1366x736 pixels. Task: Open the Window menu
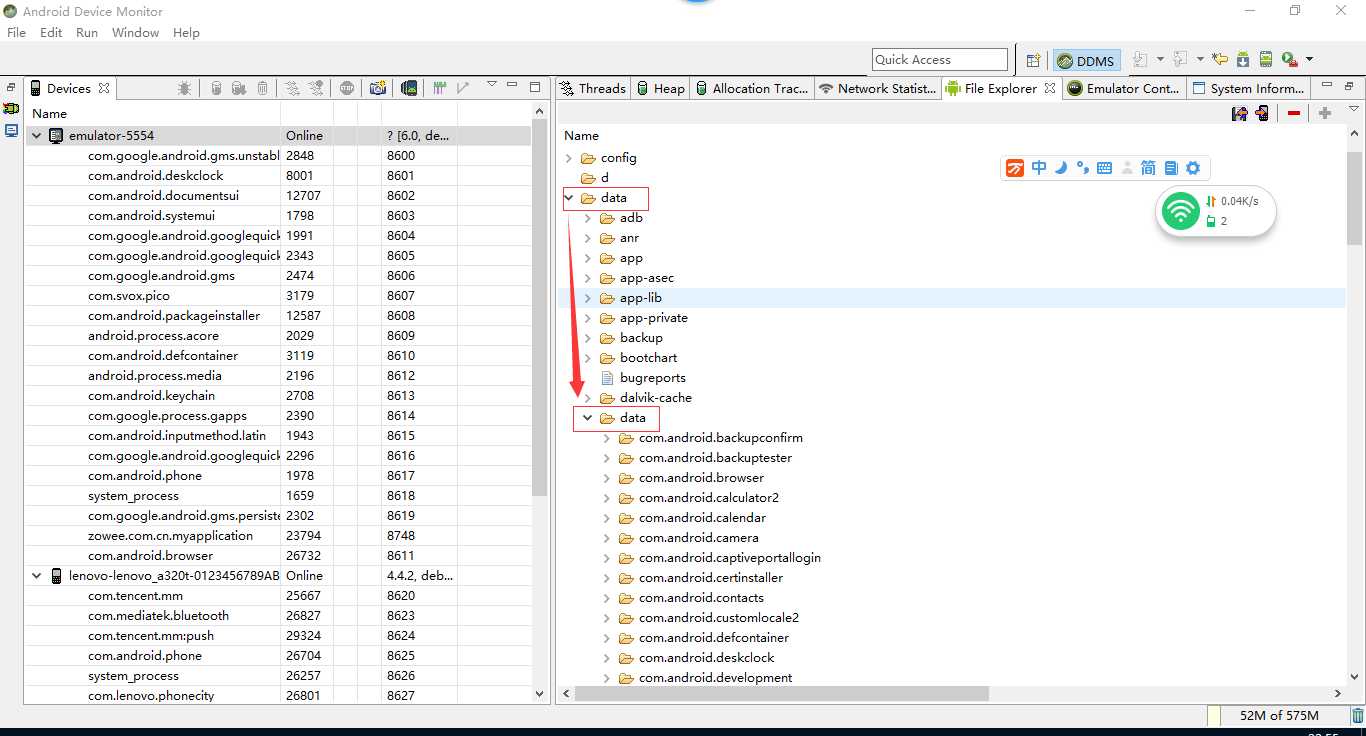135,32
